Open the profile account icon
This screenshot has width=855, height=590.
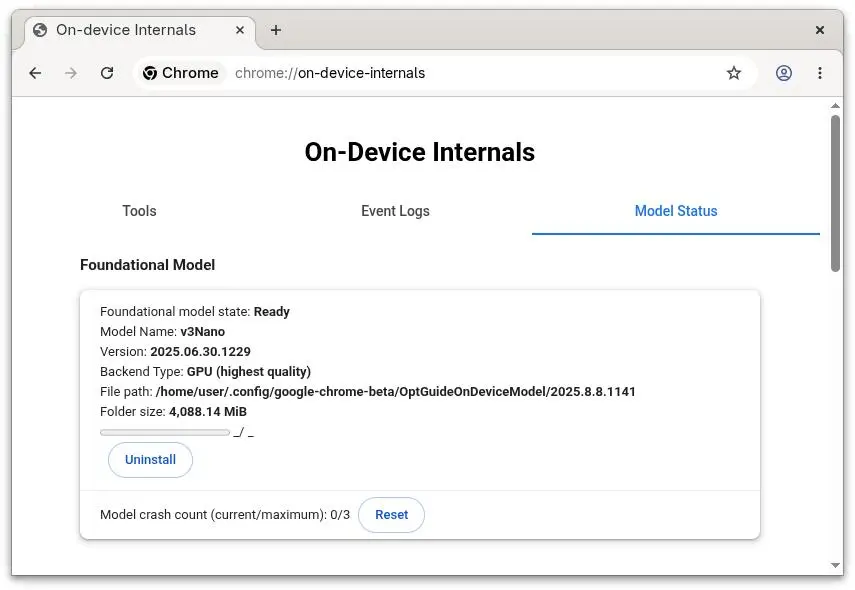point(784,73)
